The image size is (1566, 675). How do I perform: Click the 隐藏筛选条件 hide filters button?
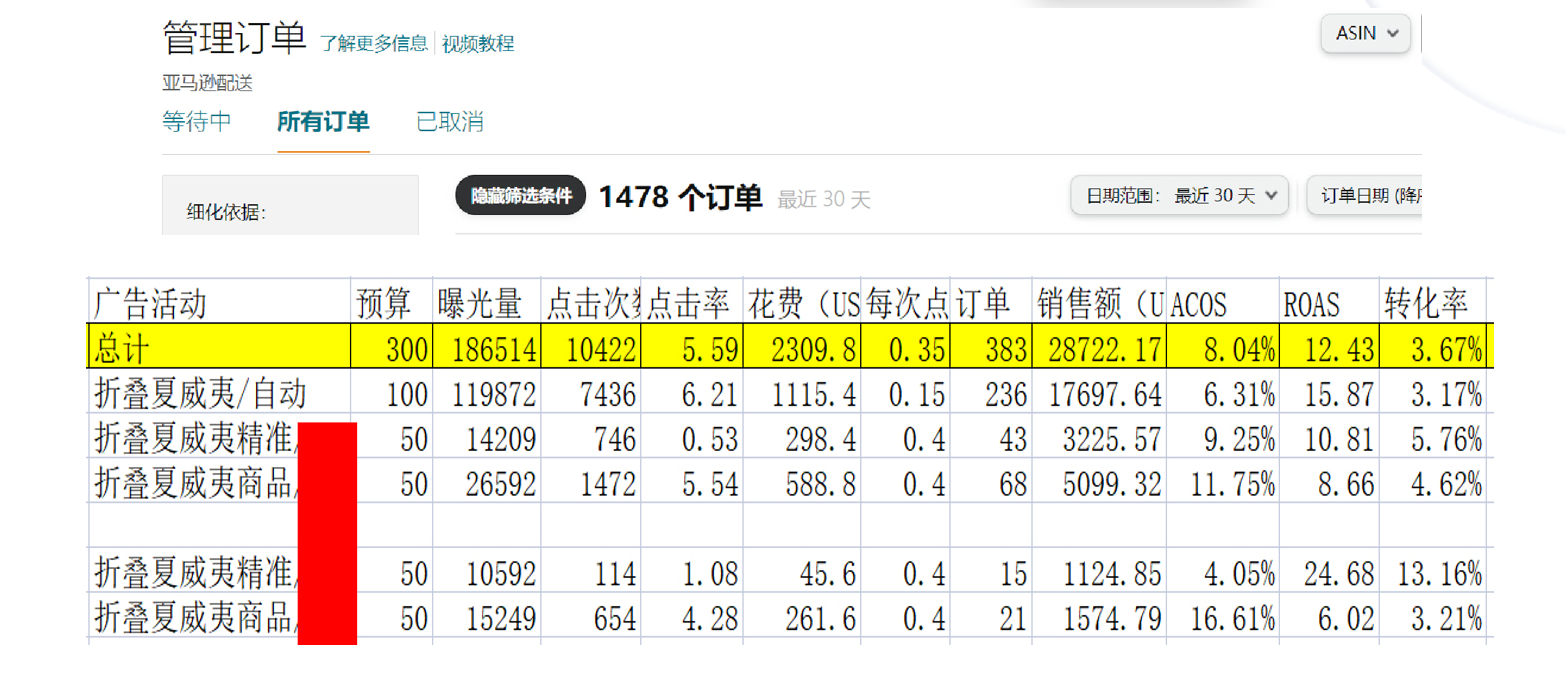[520, 196]
